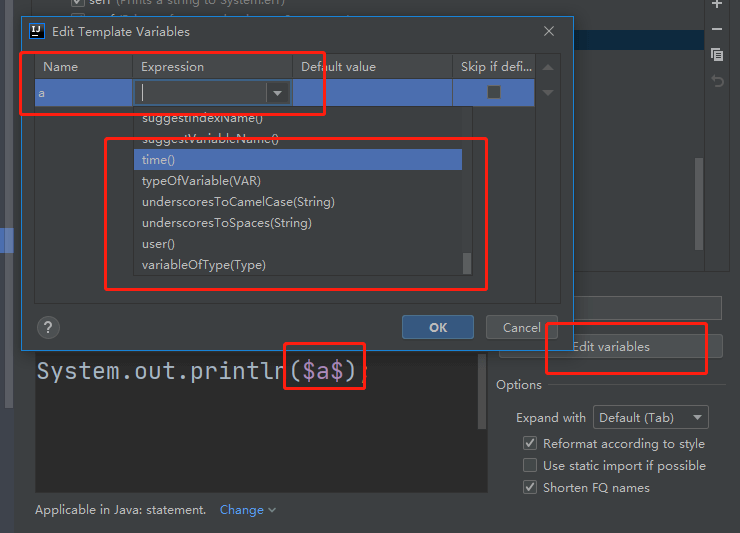Click the remove template minus icon
This screenshot has height=533, width=740.
pos(717,29)
